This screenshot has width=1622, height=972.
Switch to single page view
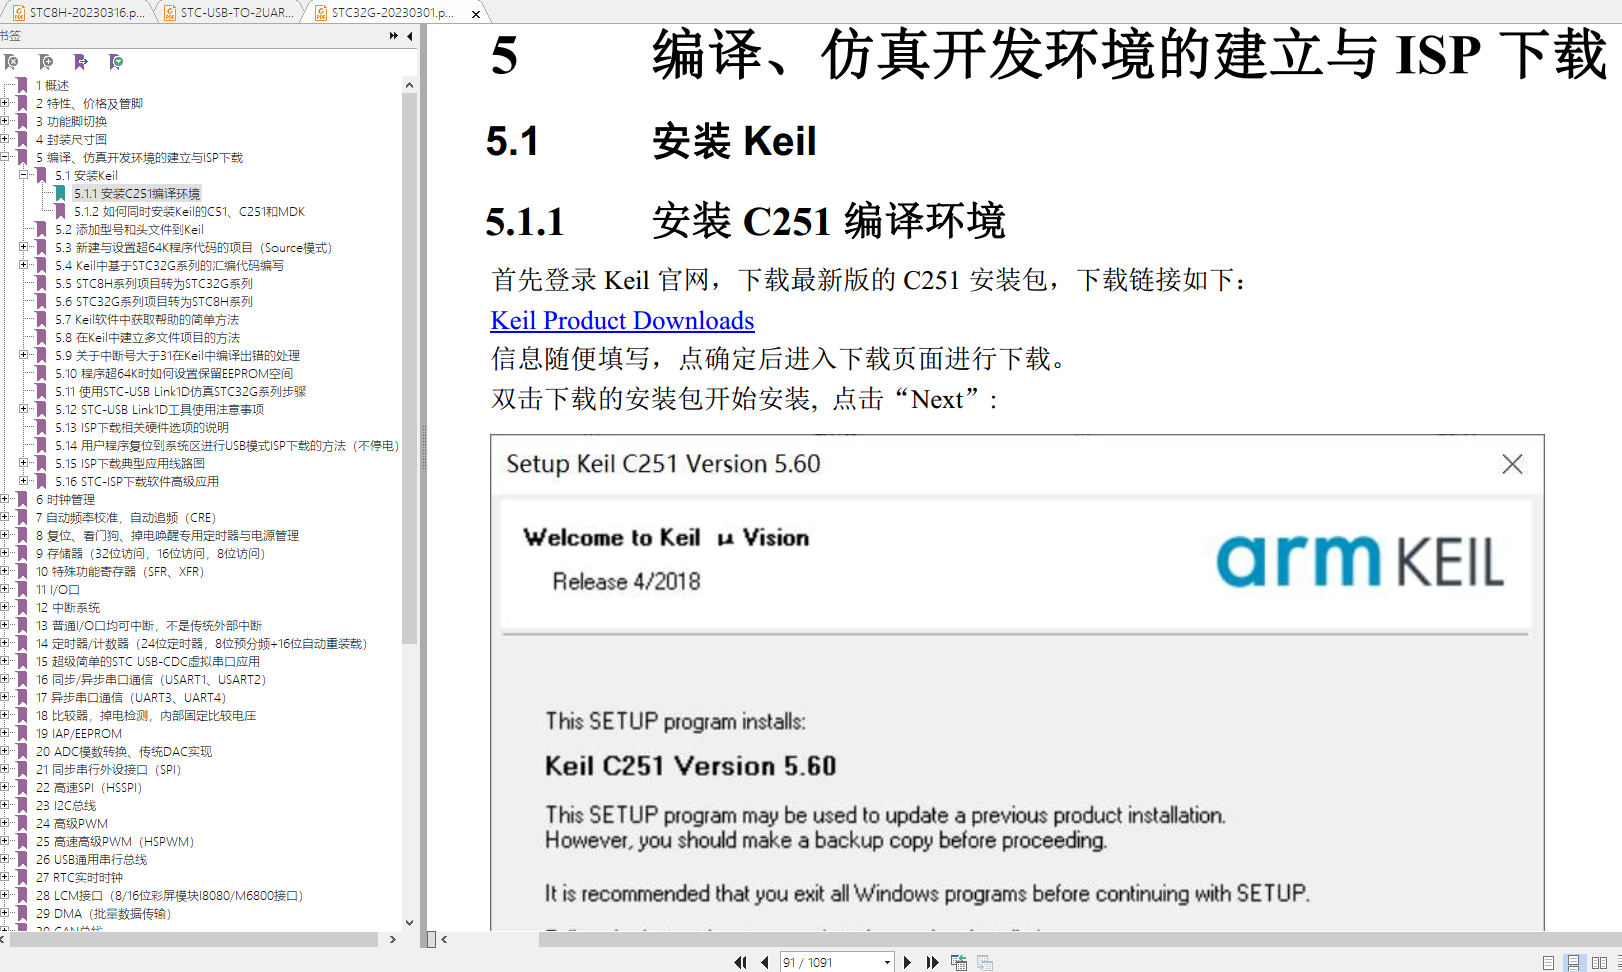[1548, 962]
